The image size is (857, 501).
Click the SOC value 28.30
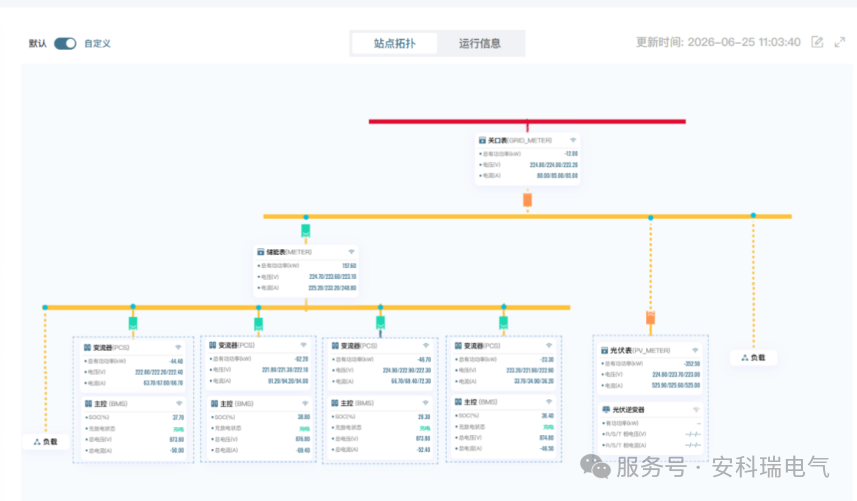[424, 416]
